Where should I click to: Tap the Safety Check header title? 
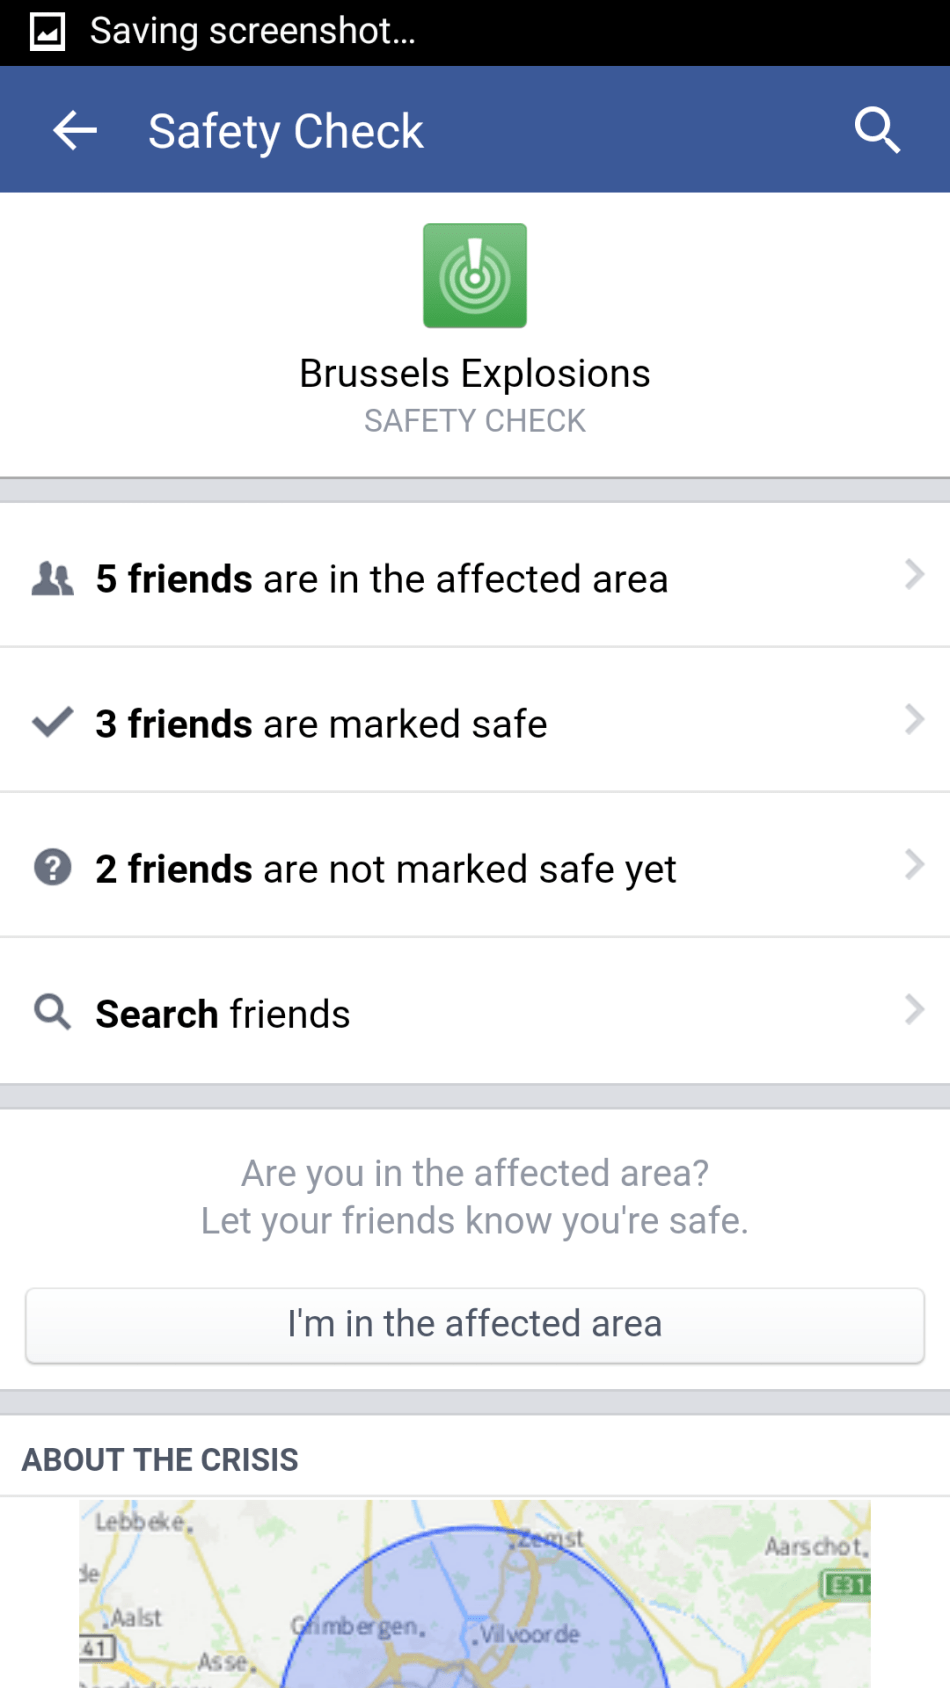pyautogui.click(x=286, y=131)
